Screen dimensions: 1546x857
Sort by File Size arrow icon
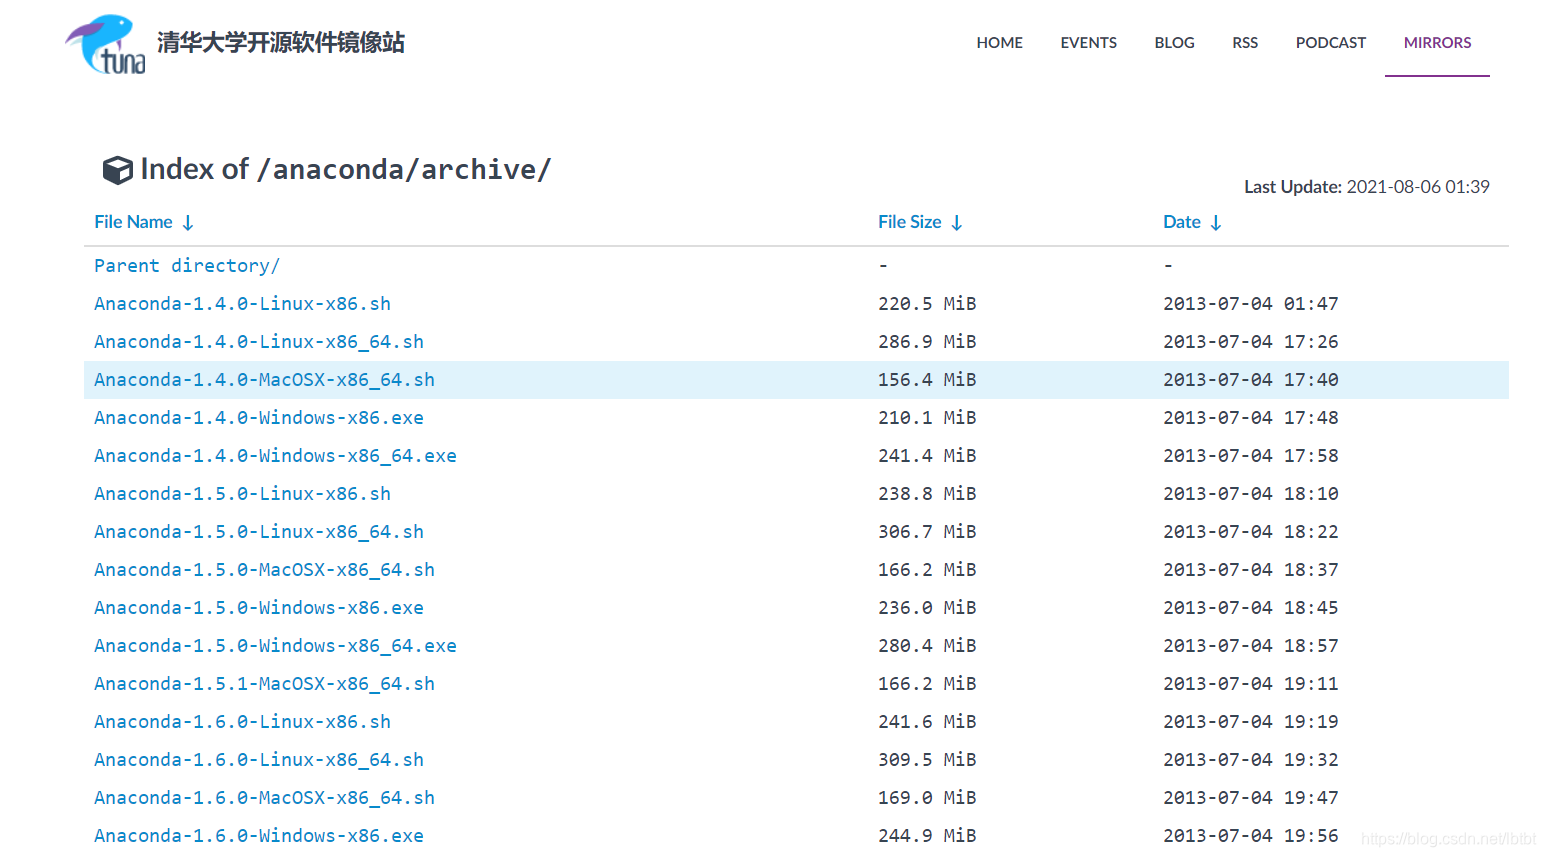[957, 222]
